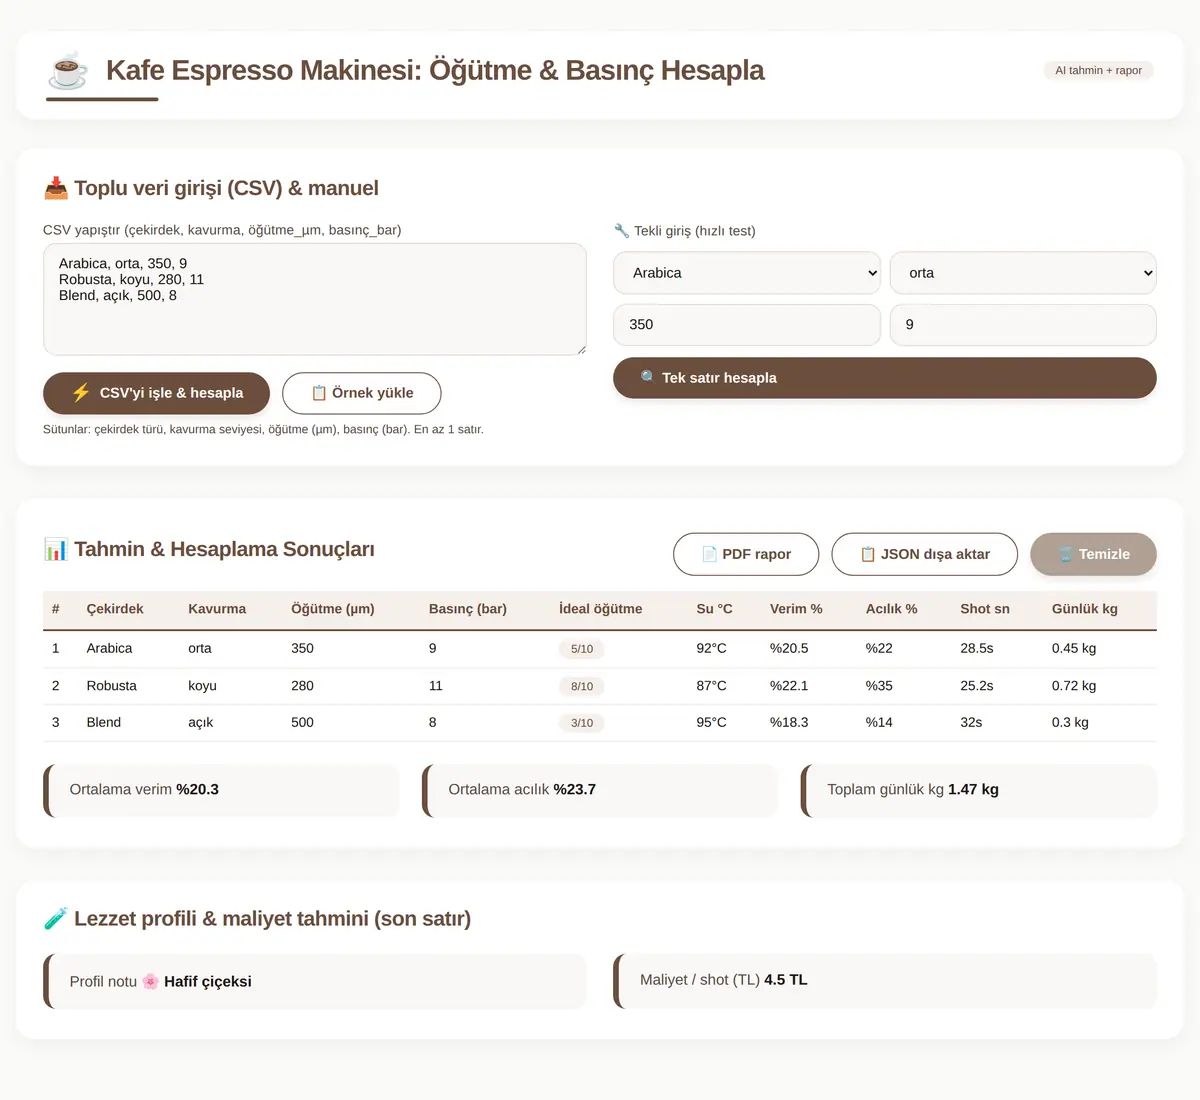The height and width of the screenshot is (1100, 1200).
Task: Click the 8/10 ideal grind badge
Action: (582, 686)
